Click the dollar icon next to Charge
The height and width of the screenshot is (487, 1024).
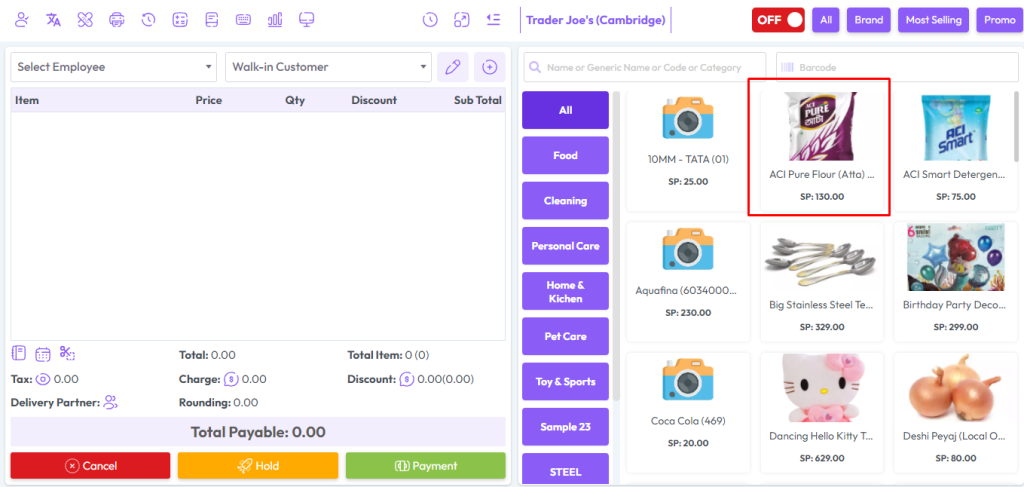[x=231, y=379]
